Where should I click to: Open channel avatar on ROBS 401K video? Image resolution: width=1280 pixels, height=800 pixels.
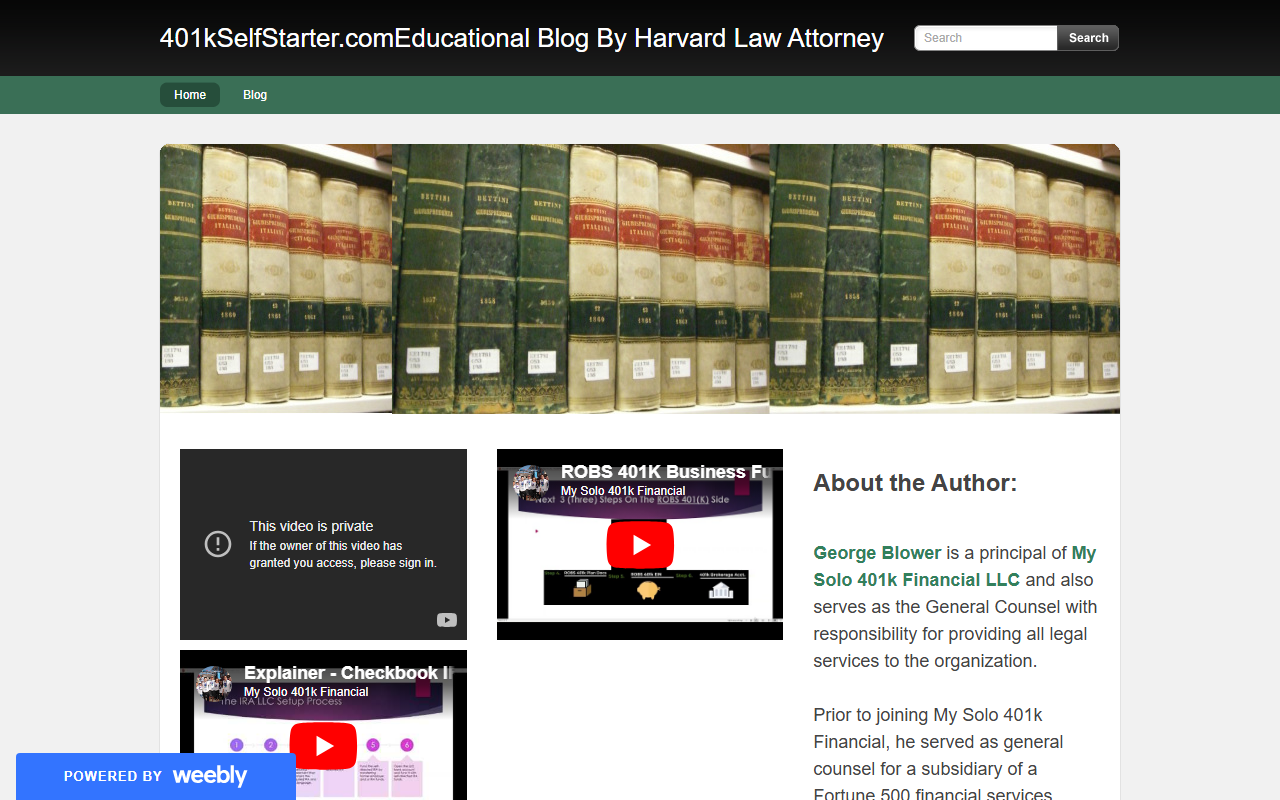[531, 484]
